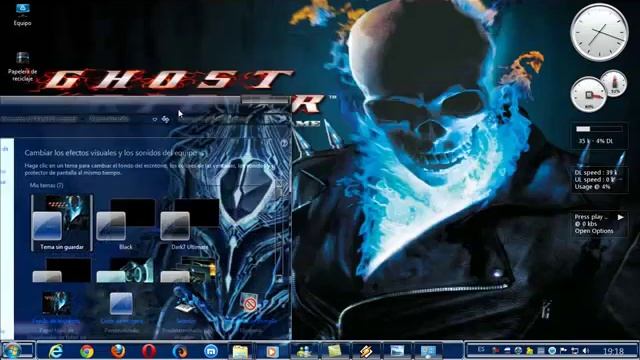Click the analog clock gadget
Image resolution: width=640 pixels, height=360 pixels.
coord(599,33)
